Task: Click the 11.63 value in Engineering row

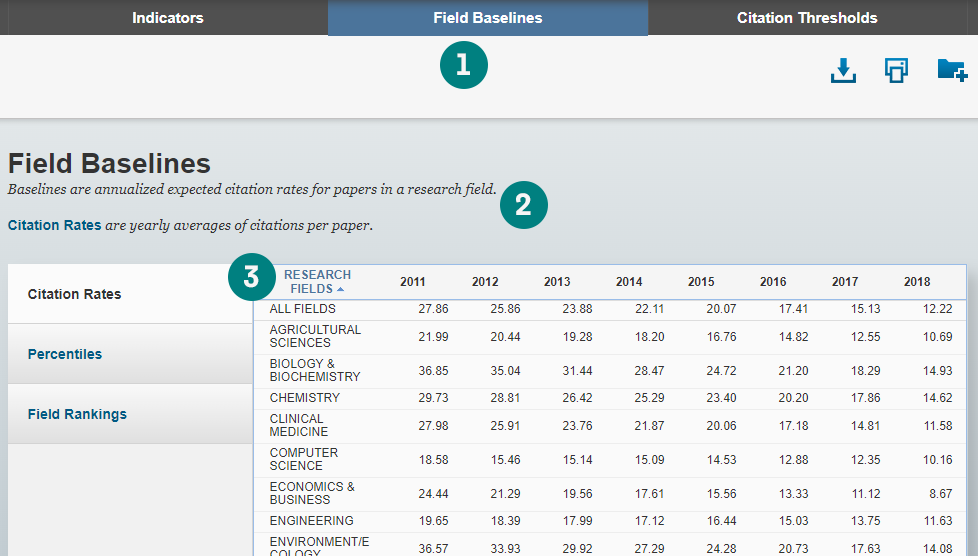Action: coord(937,520)
